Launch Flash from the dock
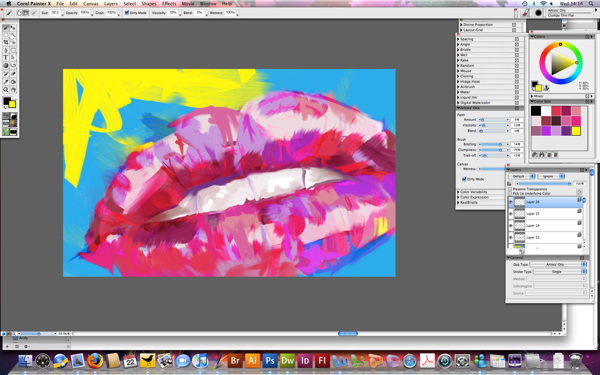 click(x=322, y=360)
